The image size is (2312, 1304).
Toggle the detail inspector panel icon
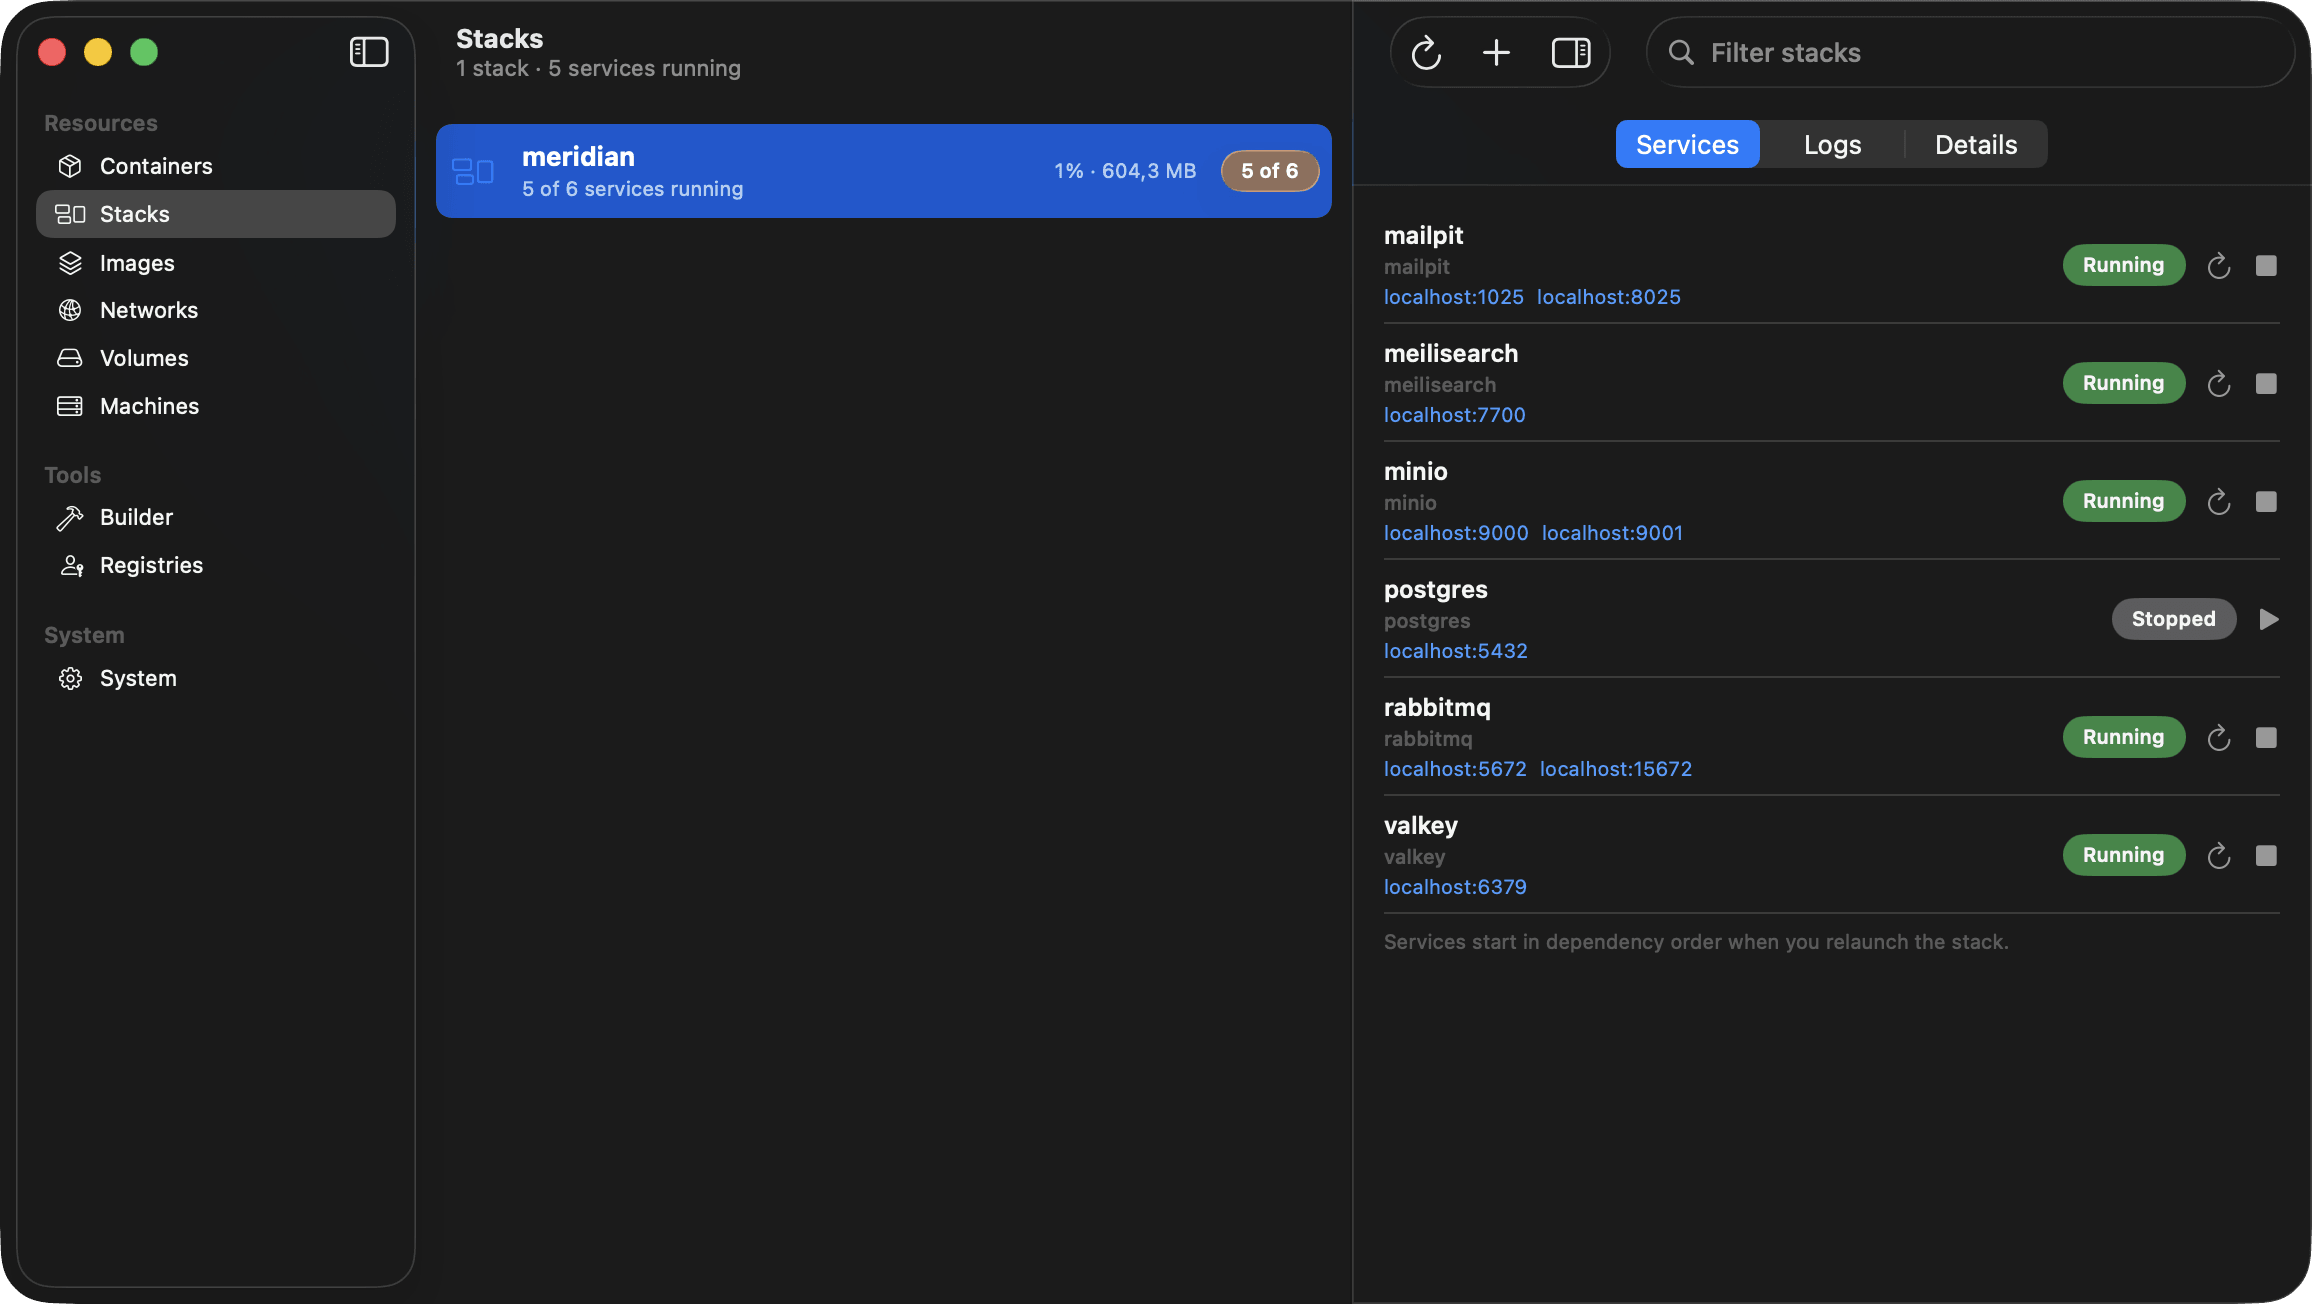click(x=1571, y=52)
